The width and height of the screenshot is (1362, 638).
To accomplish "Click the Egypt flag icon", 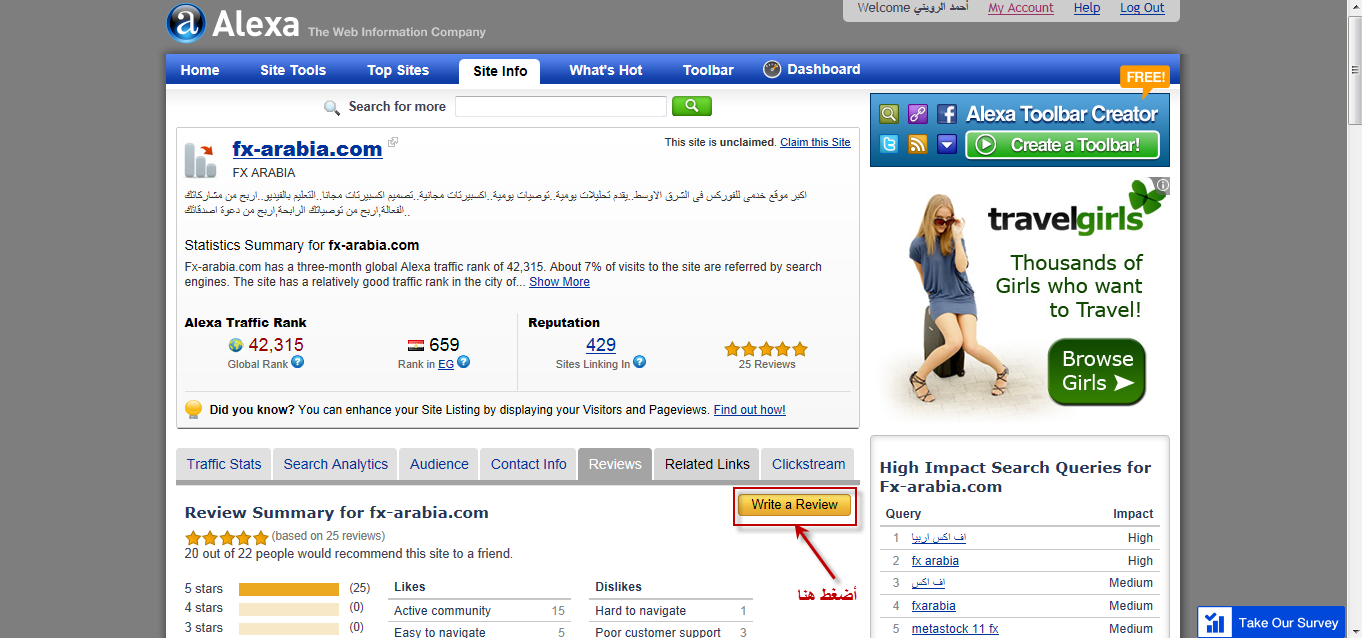I will coord(416,346).
